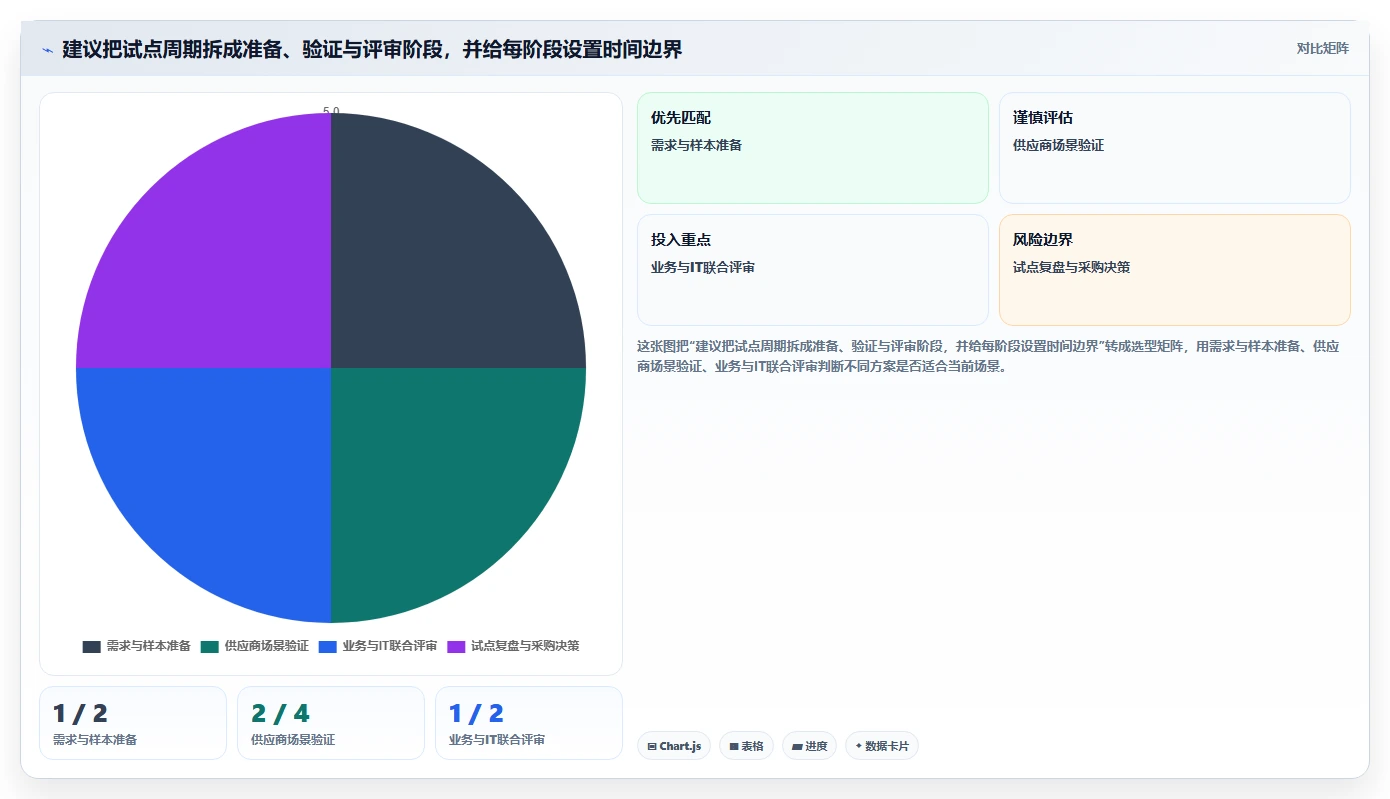Click icon inside Chart.js tag
The width and height of the screenshot is (1390, 799).
(x=652, y=746)
